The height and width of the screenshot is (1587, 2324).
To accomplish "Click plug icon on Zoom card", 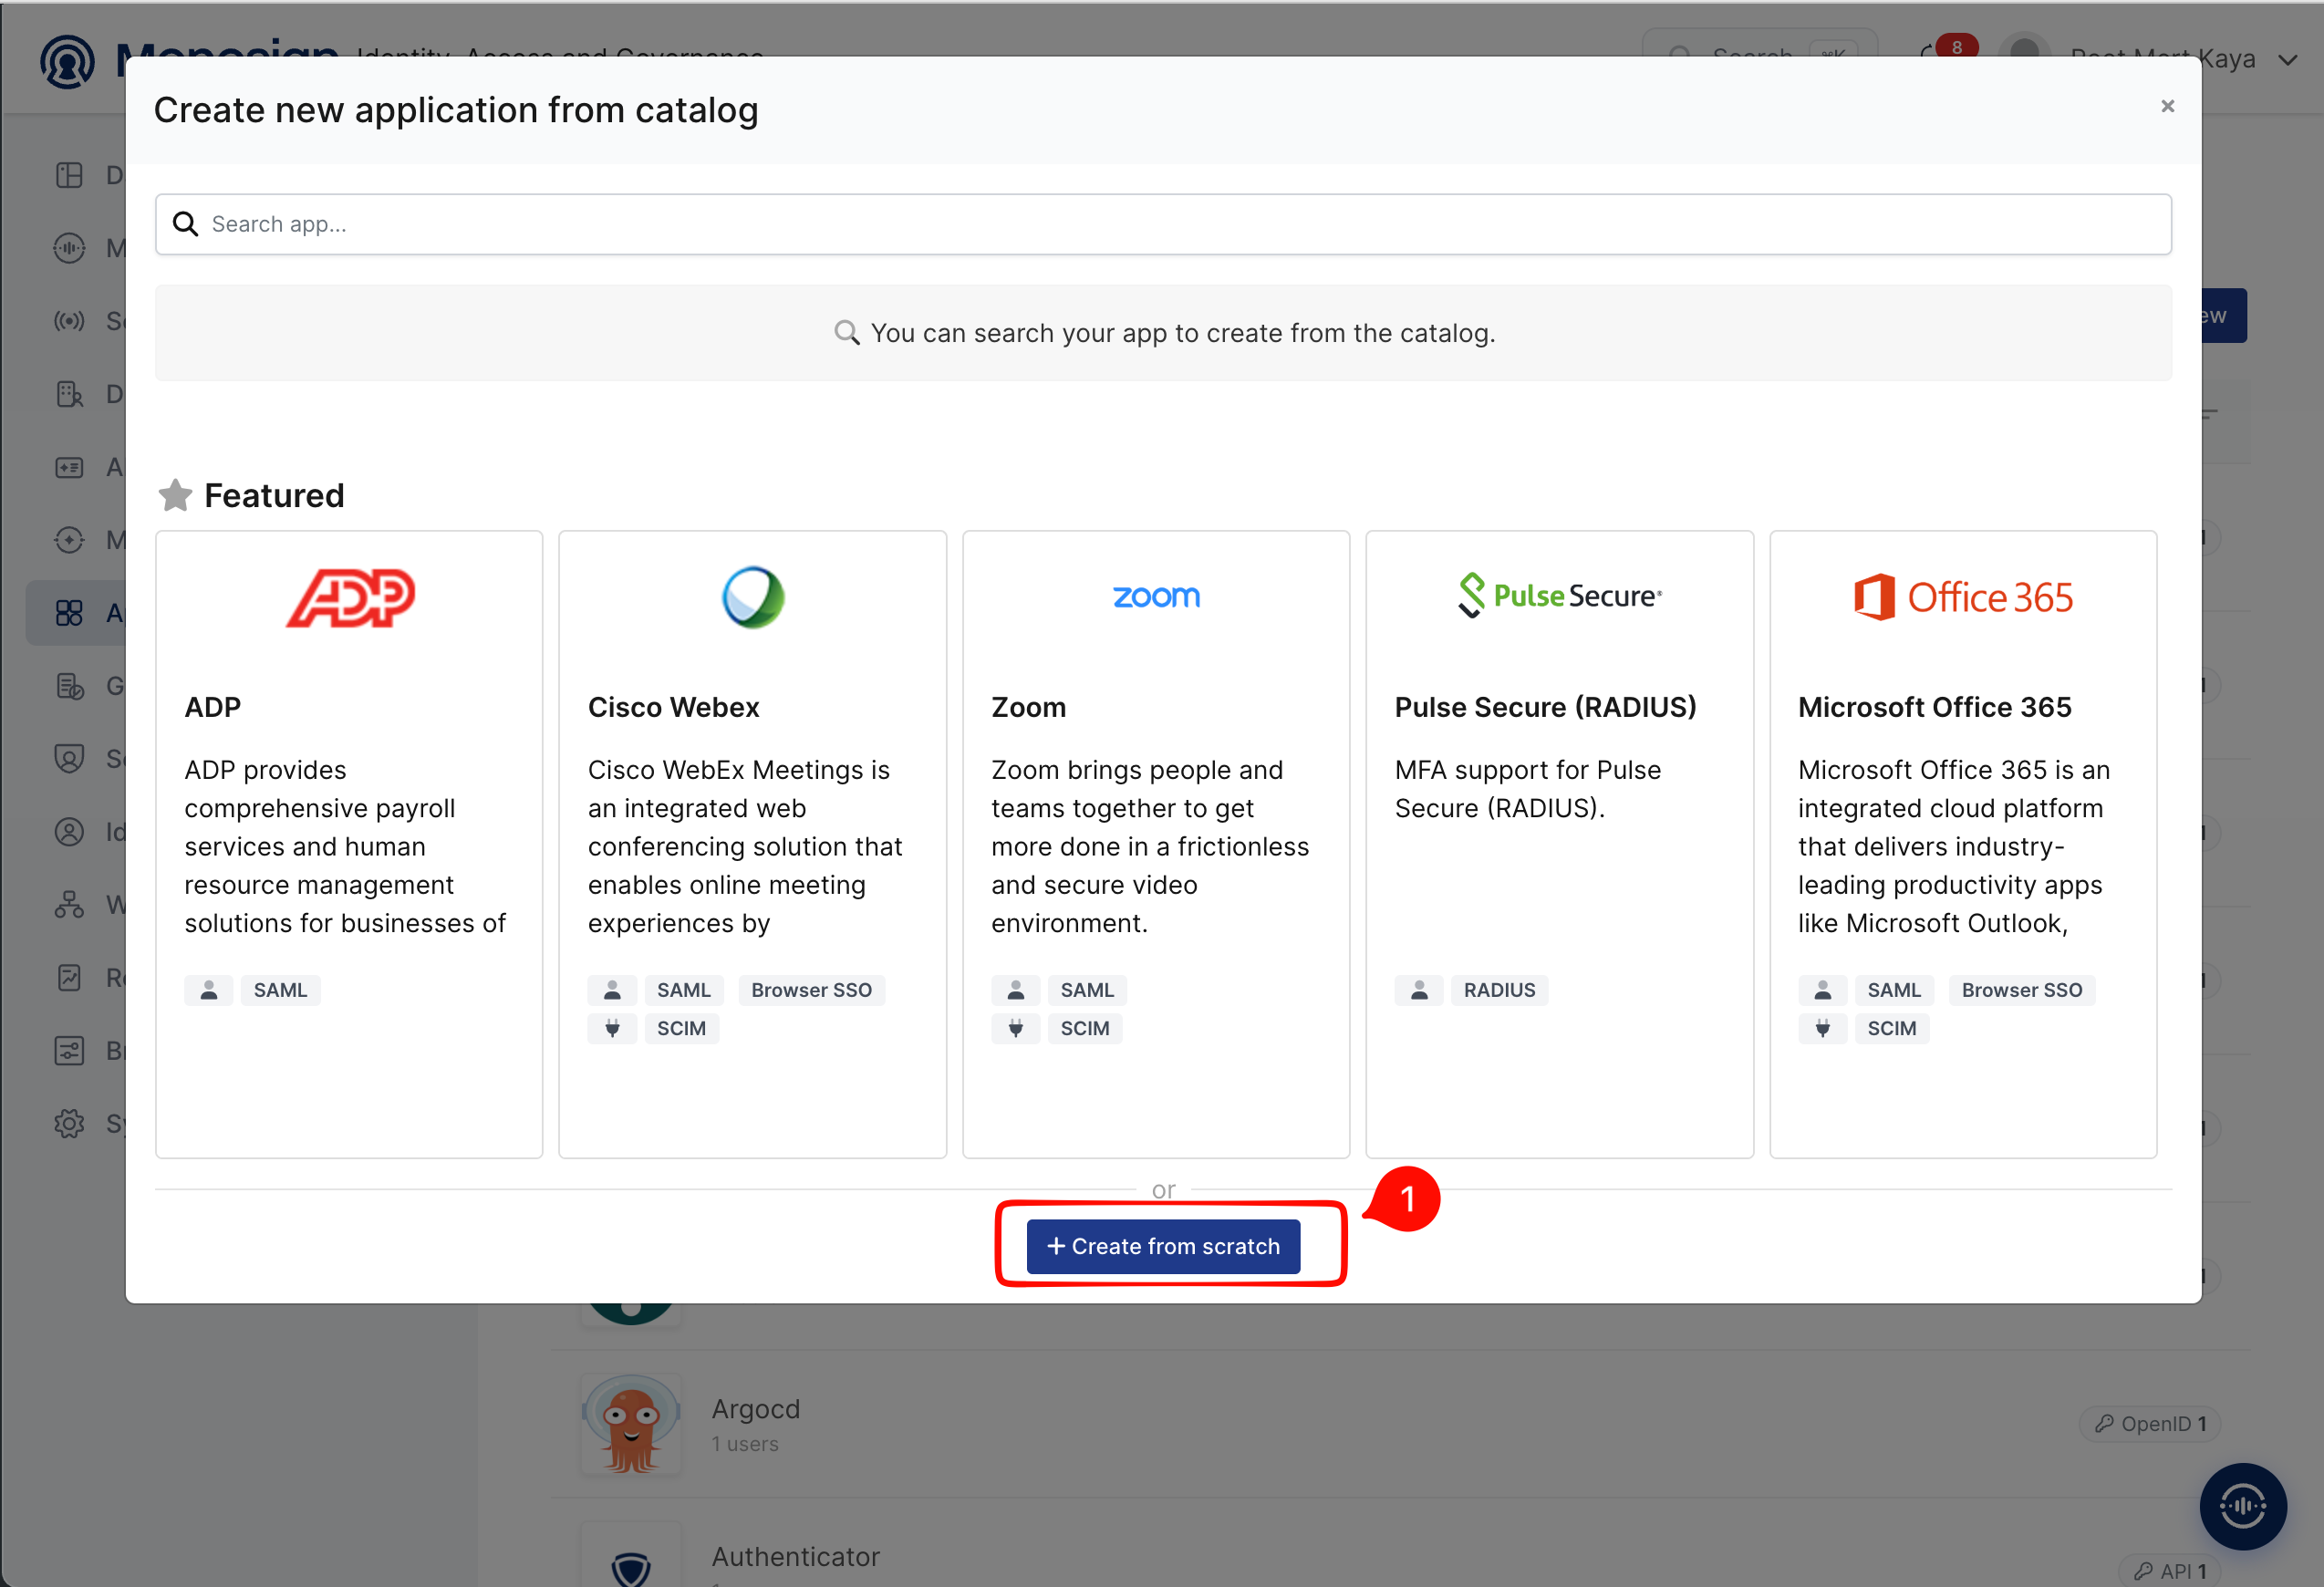I will click(x=1015, y=1028).
